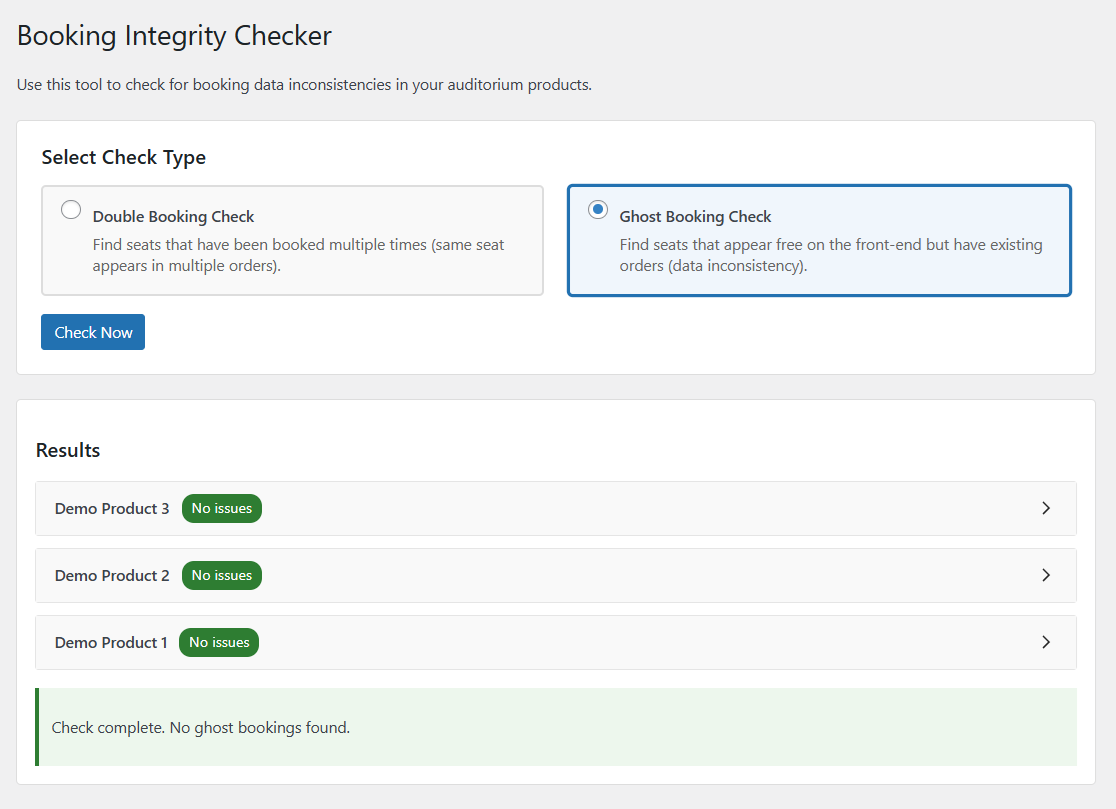Screen dimensions: 1116x809
Task: Click the 'Check complete' success notice
Action: pos(200,727)
